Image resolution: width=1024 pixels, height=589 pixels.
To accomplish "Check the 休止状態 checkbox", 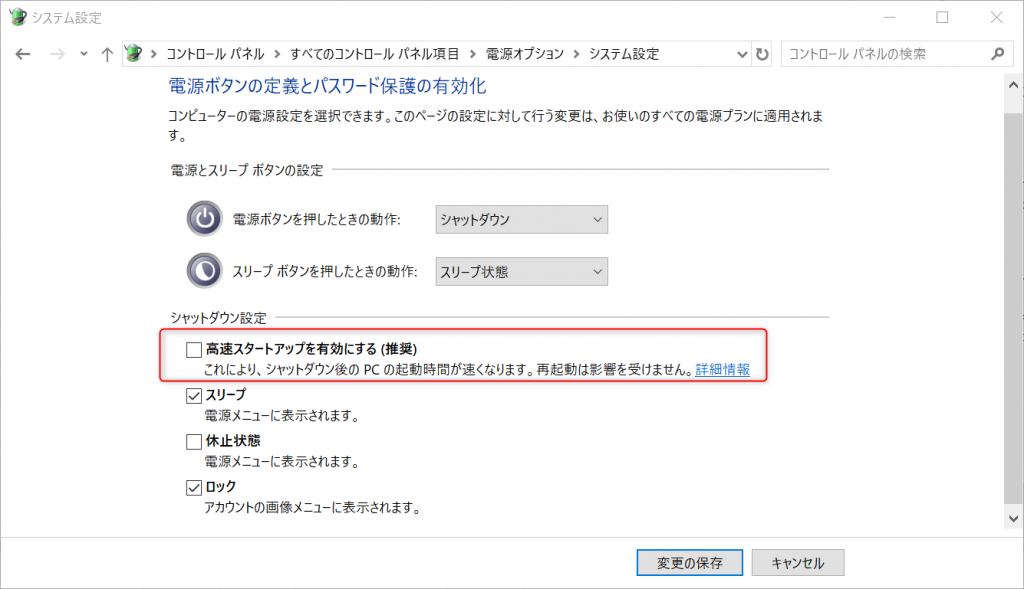I will tap(194, 441).
